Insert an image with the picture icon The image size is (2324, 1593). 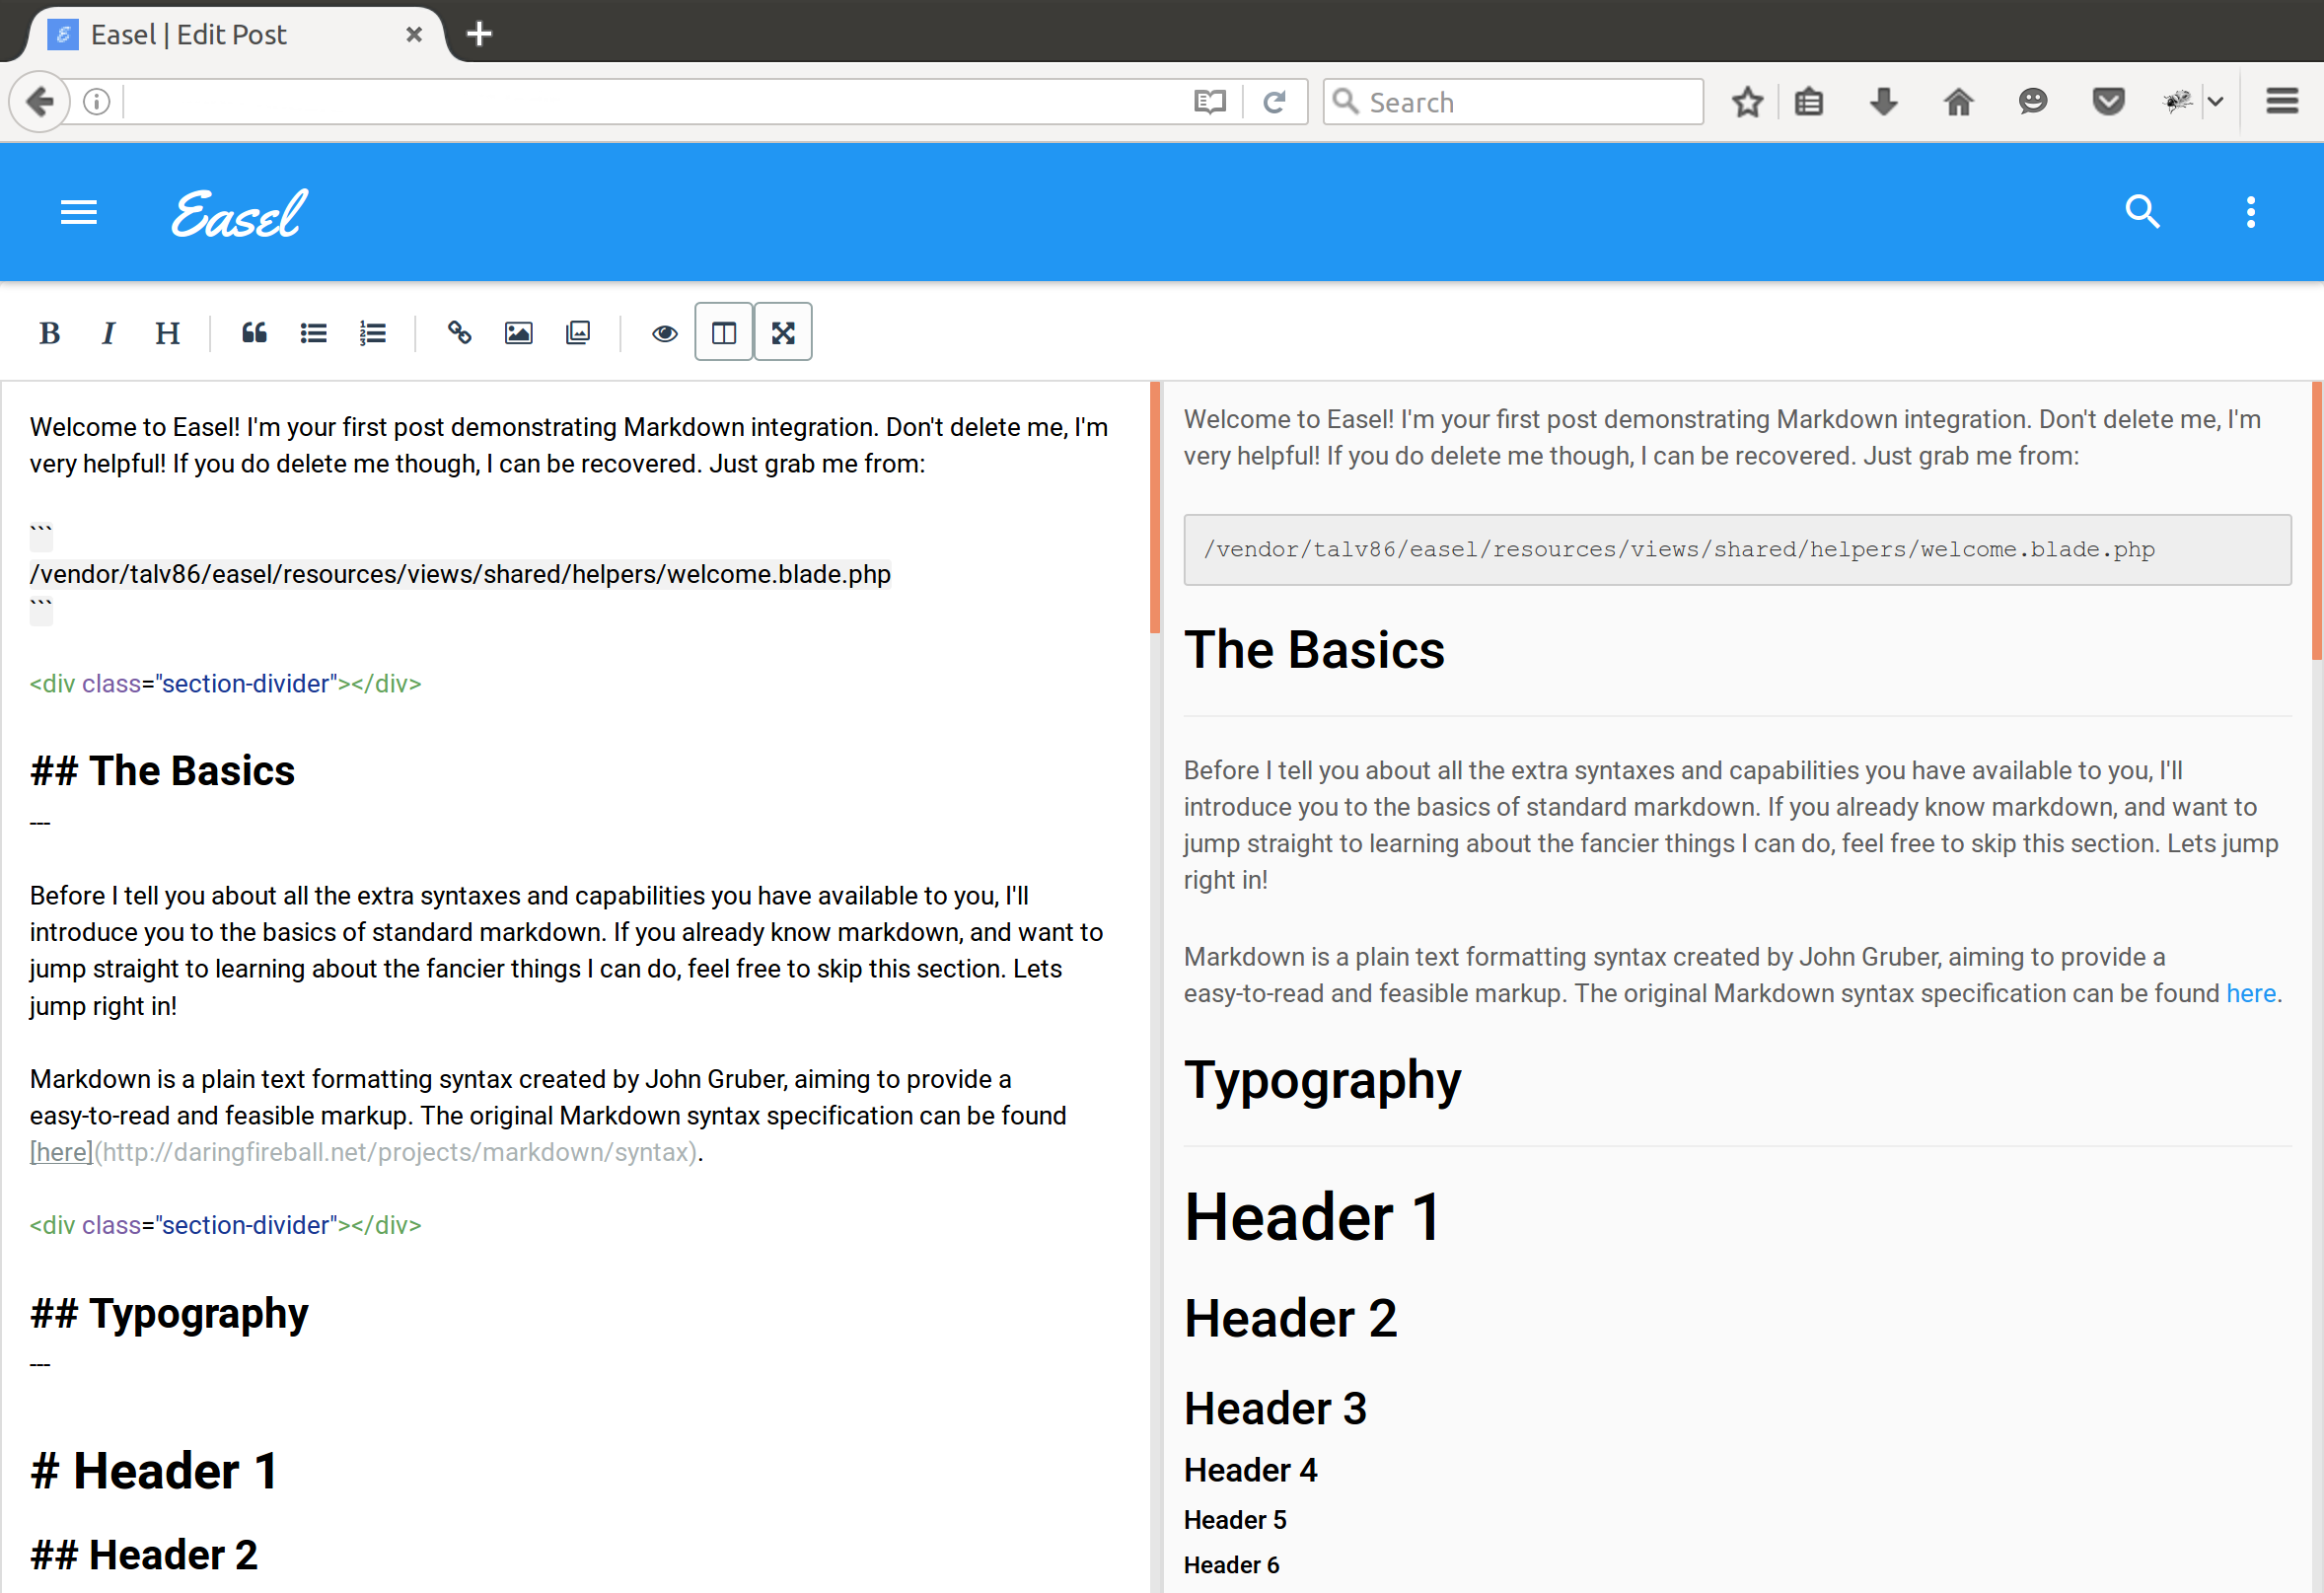[x=518, y=333]
